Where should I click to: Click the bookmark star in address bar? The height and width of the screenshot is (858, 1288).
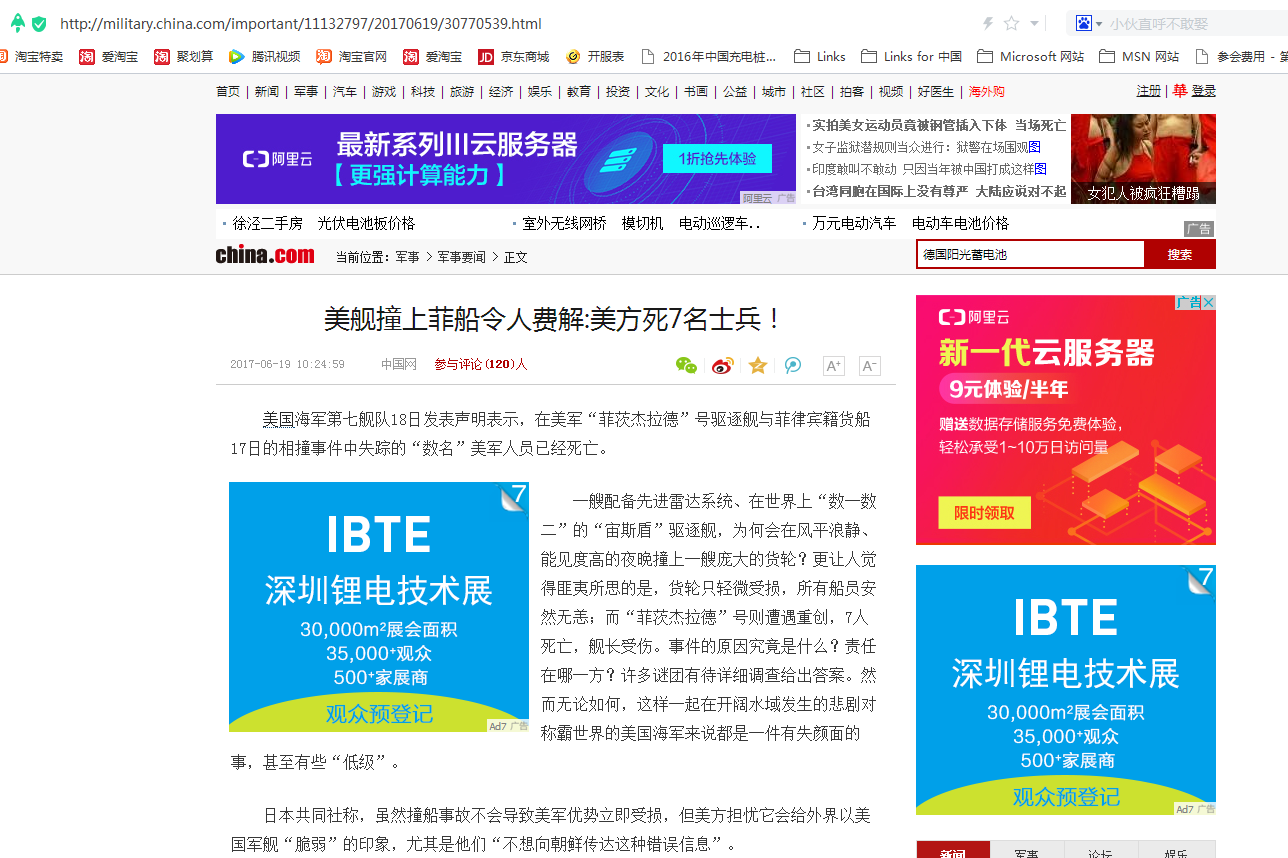point(1011,23)
